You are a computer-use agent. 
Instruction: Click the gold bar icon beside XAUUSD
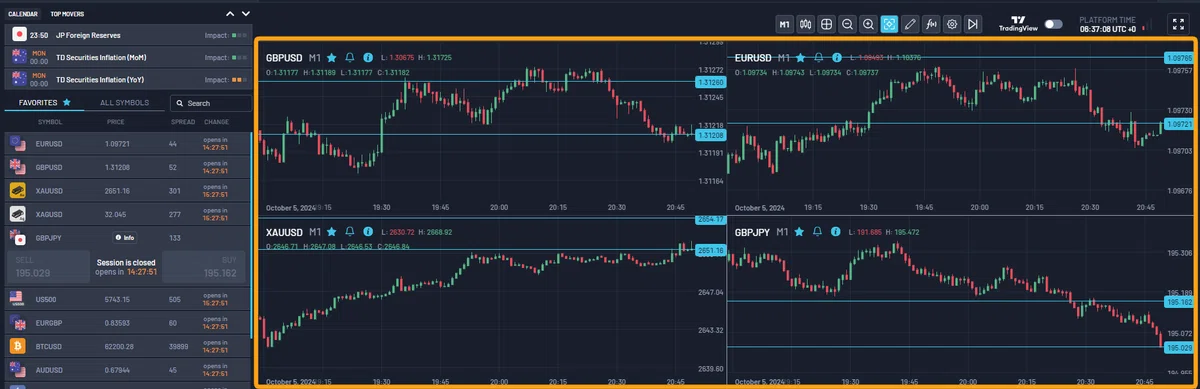[x=17, y=190]
